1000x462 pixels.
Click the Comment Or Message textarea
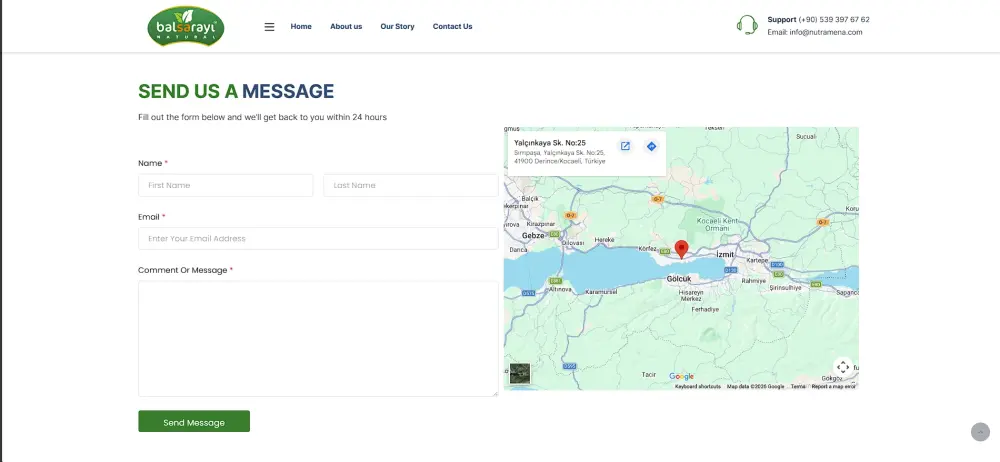[x=318, y=339]
